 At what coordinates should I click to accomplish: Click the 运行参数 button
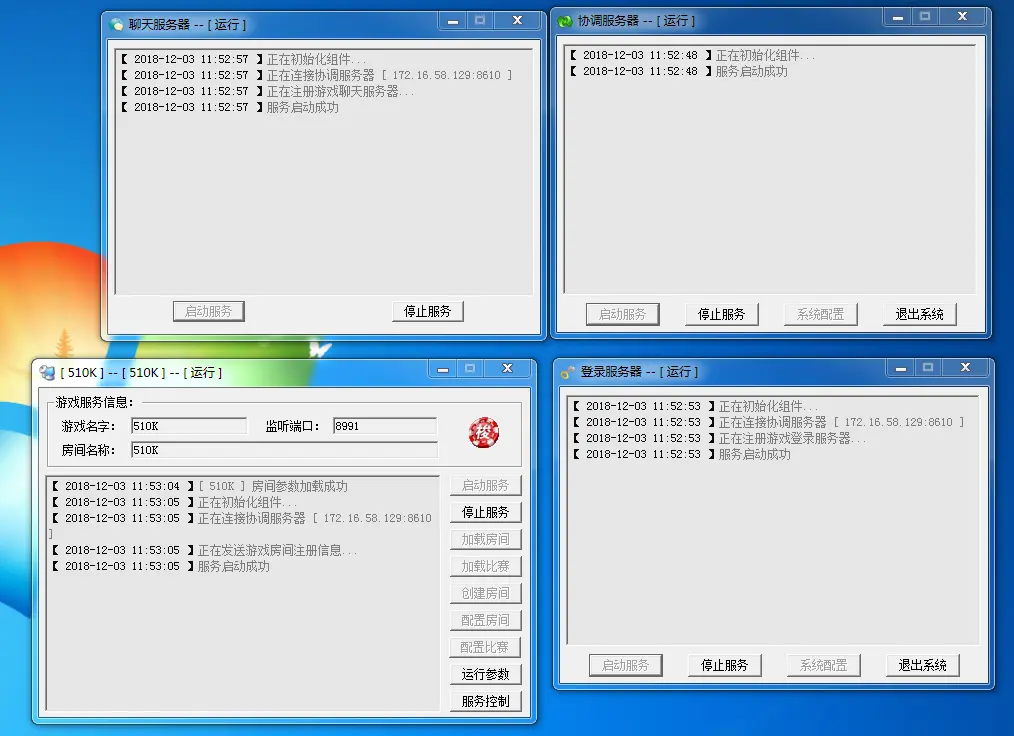click(x=486, y=674)
